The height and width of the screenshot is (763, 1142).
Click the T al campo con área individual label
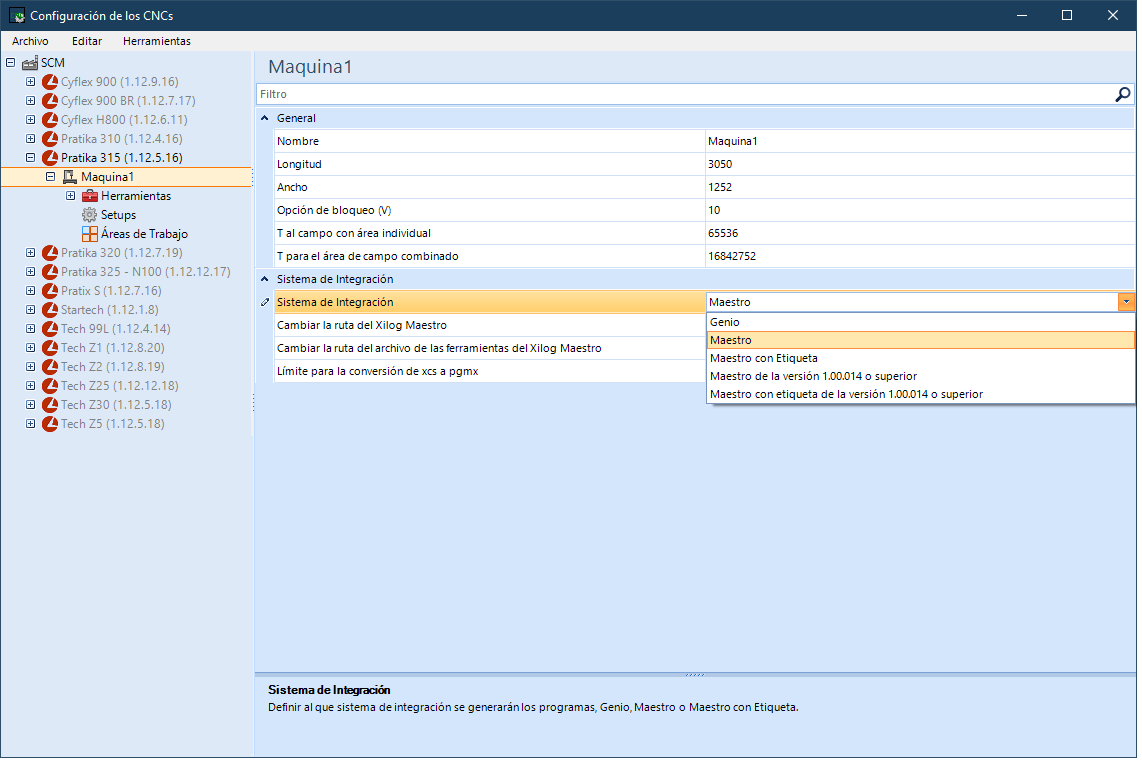(354, 234)
